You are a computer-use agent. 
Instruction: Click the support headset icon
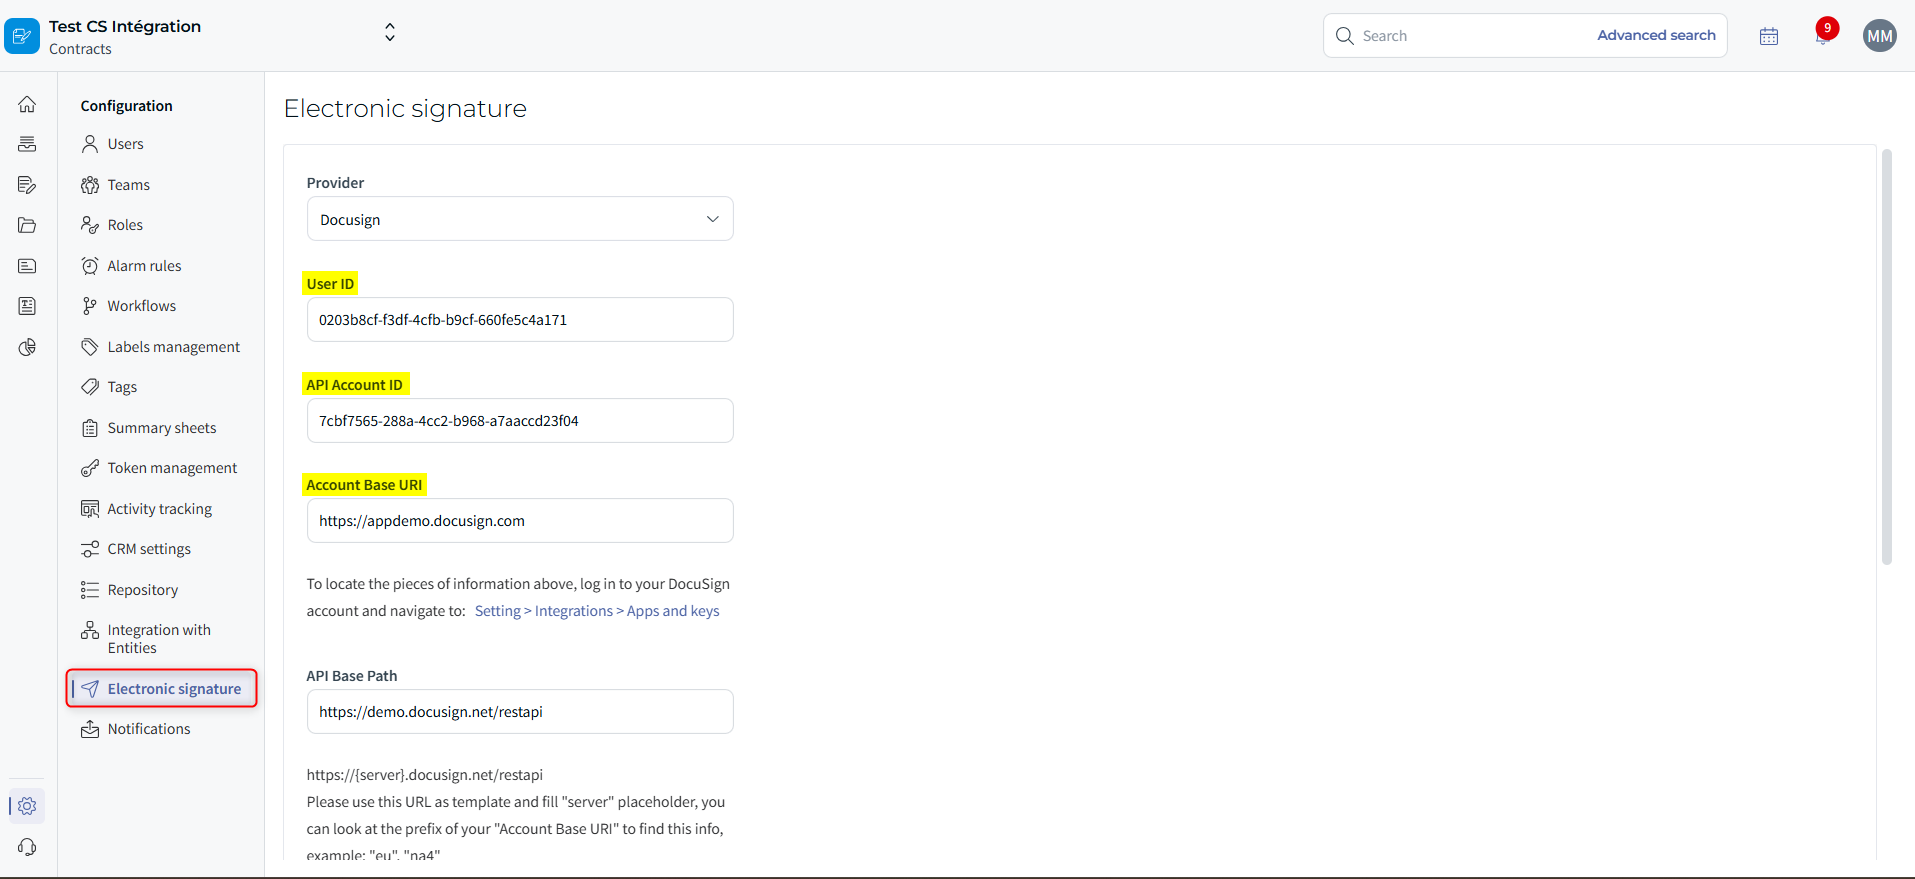[27, 847]
